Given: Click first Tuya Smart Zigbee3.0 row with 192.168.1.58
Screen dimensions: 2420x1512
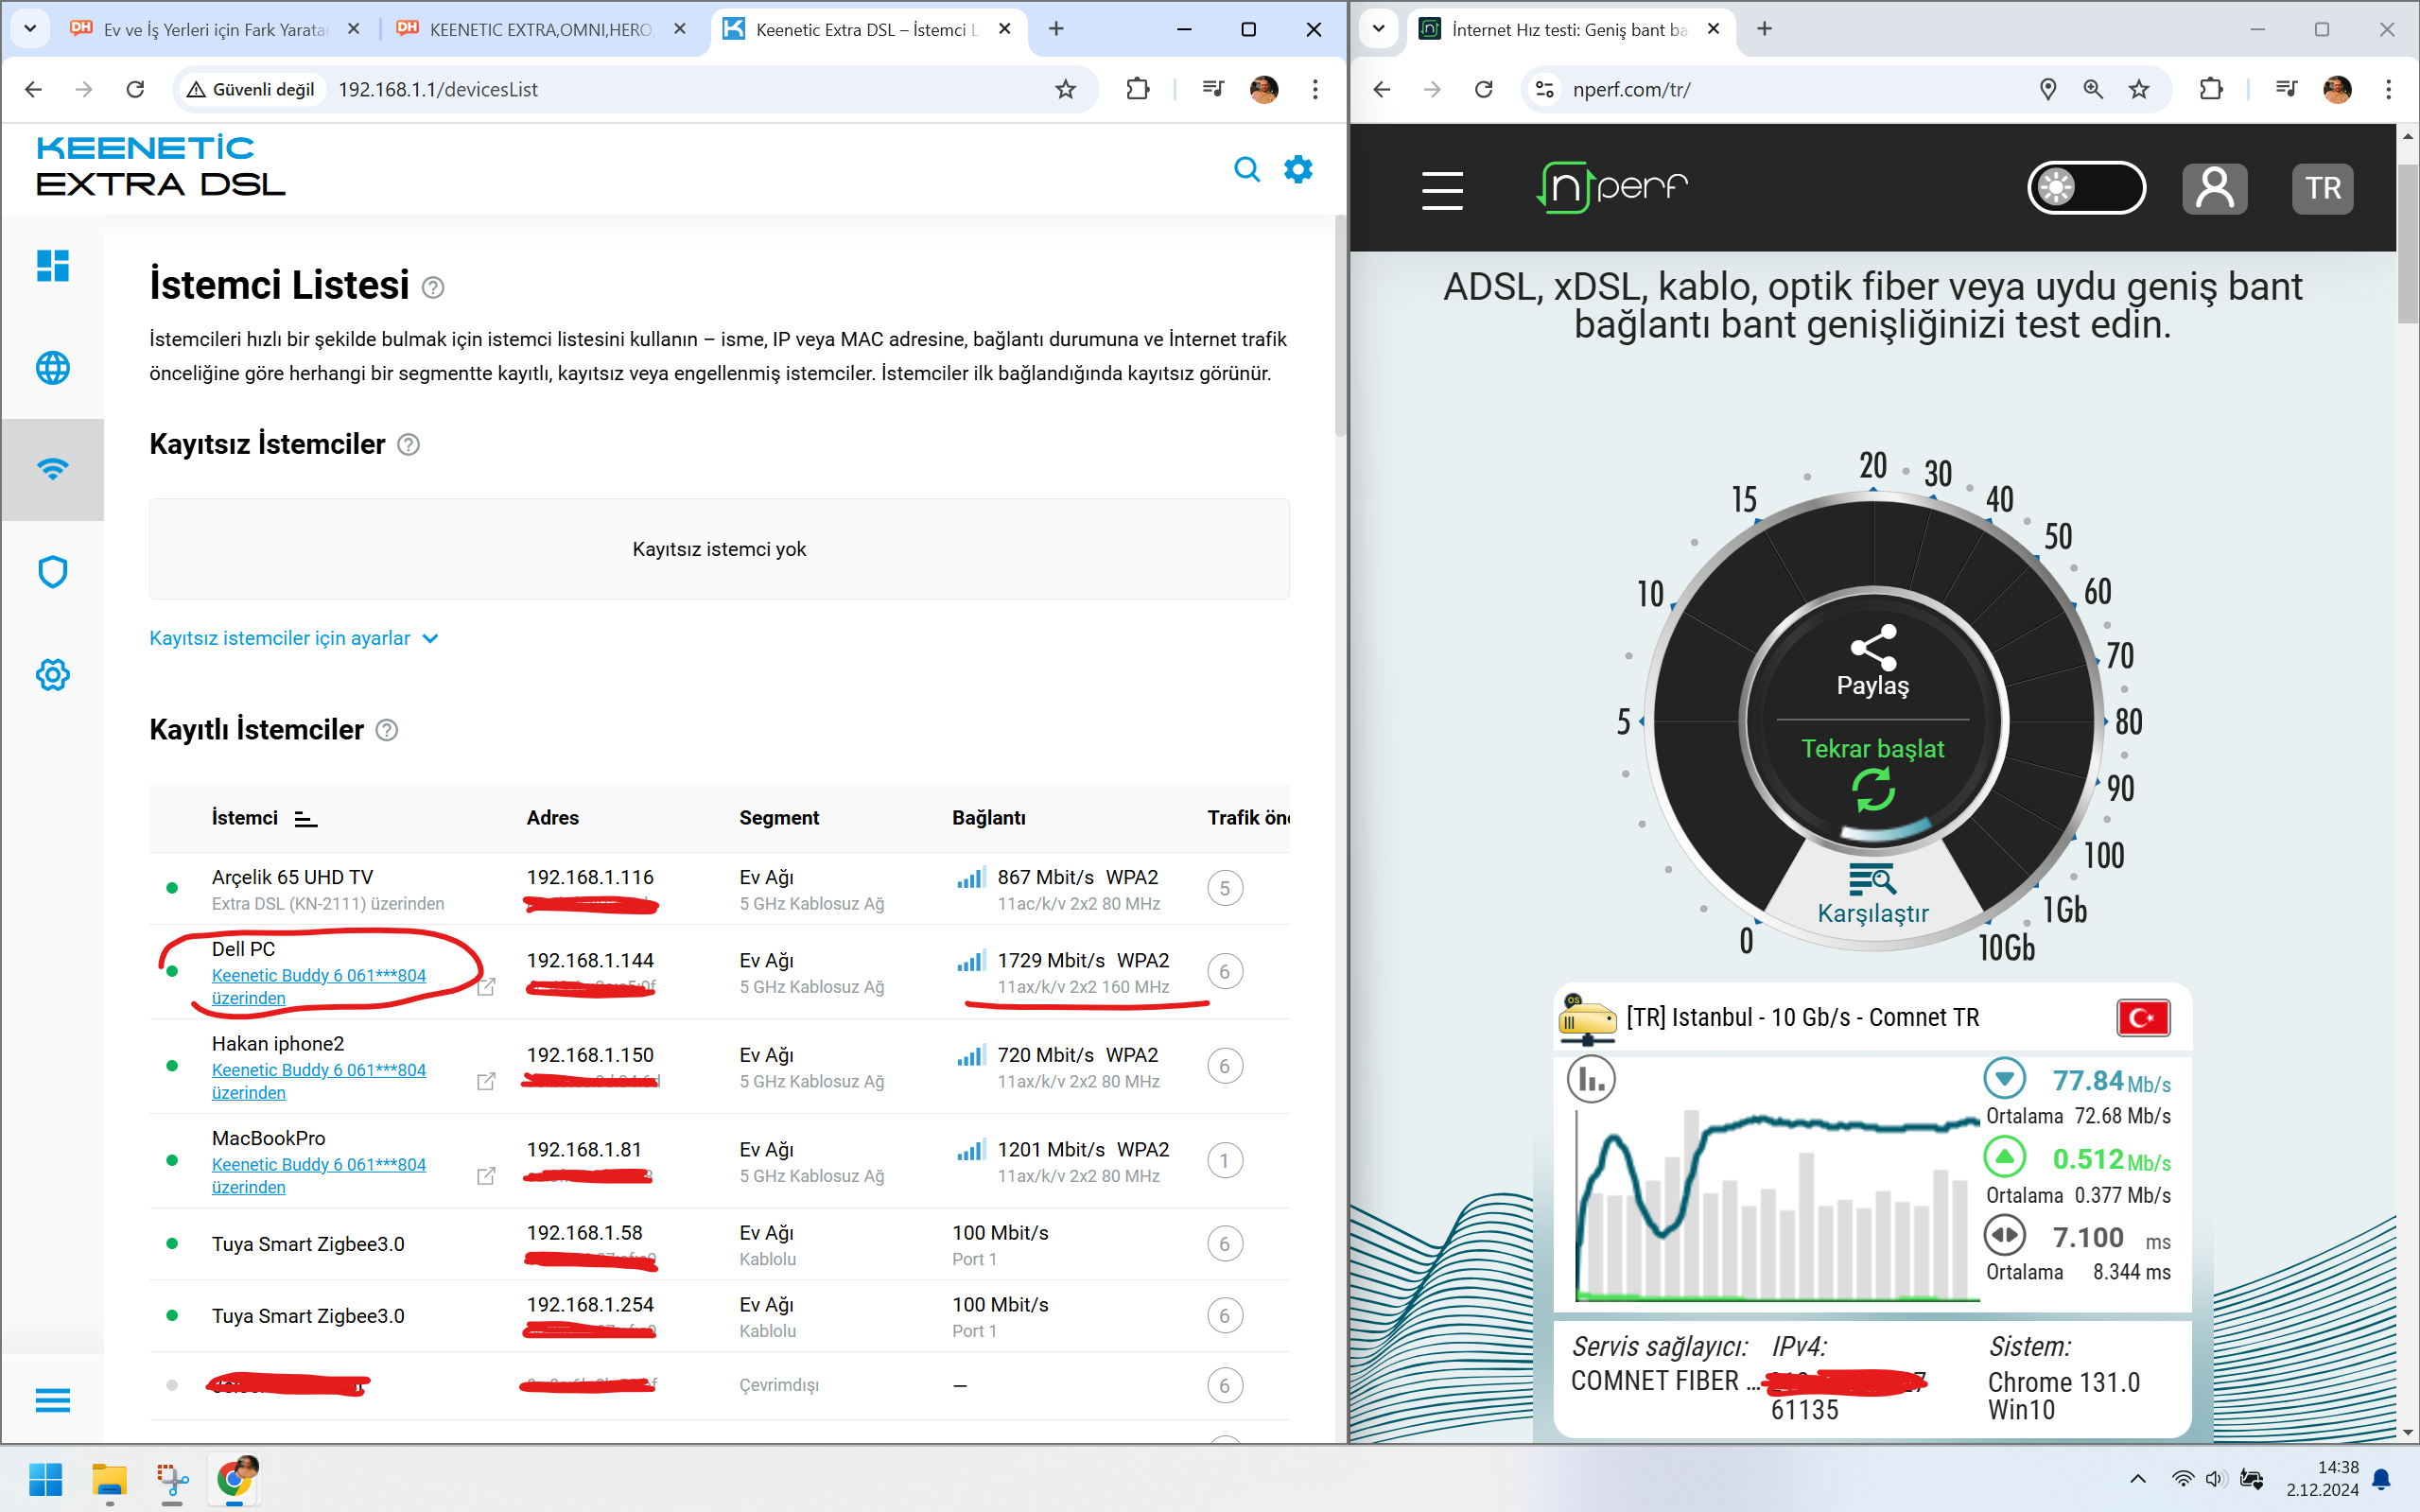Looking at the screenshot, I should click(x=719, y=1244).
